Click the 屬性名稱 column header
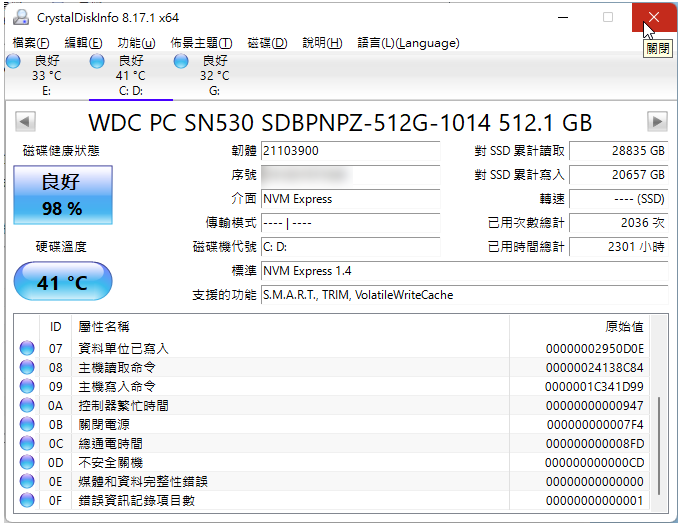Screen dimensions: 682x527 click(x=291, y=327)
